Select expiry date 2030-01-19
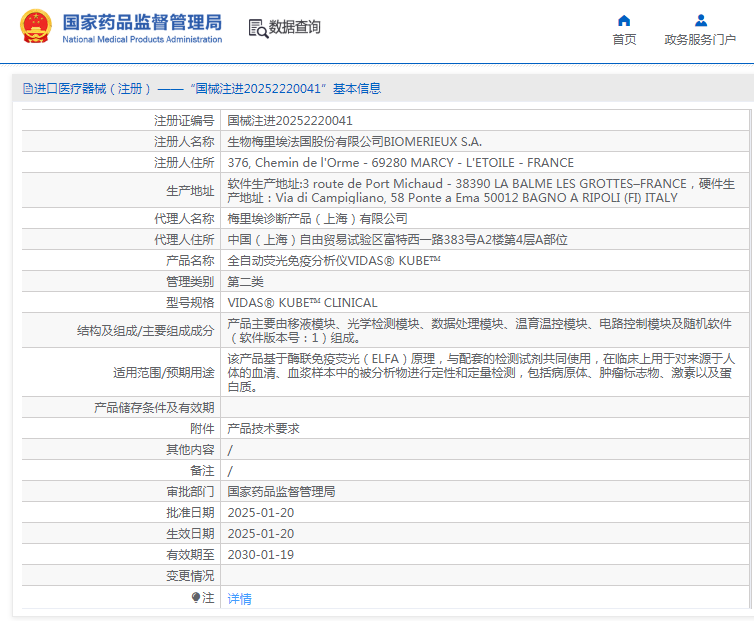This screenshot has height=621, width=754. [261, 555]
